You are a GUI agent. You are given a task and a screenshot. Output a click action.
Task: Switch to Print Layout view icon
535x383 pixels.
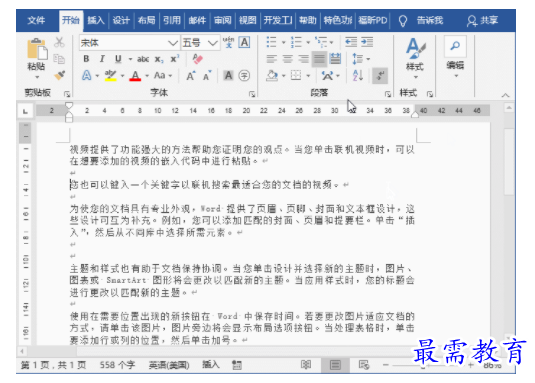(x=335, y=365)
